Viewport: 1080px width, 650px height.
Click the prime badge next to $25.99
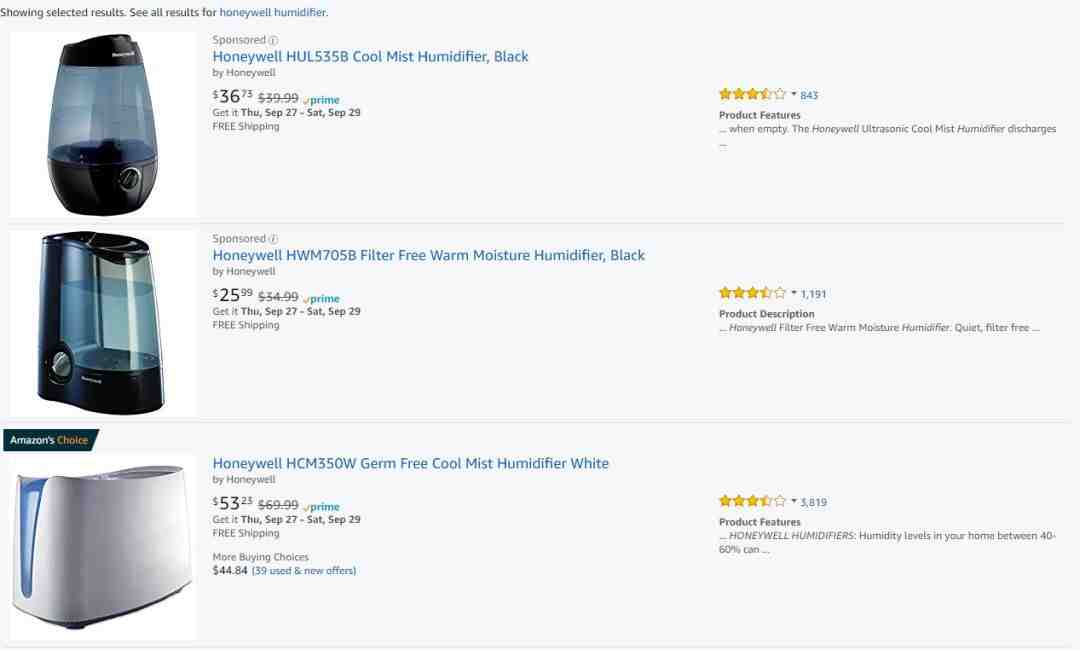[x=321, y=298]
